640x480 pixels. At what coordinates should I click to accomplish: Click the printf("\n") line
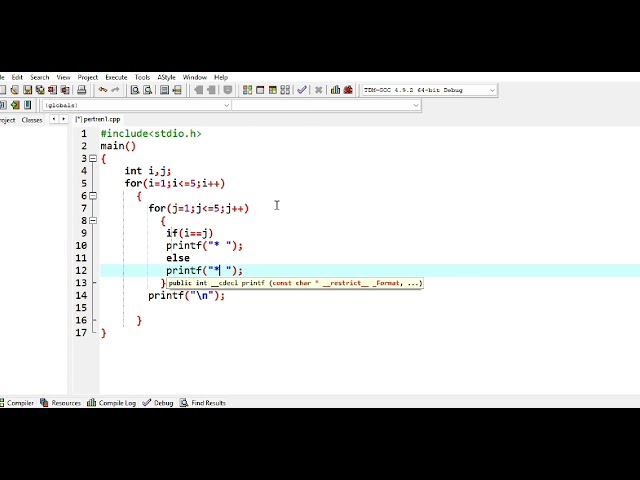pos(187,296)
